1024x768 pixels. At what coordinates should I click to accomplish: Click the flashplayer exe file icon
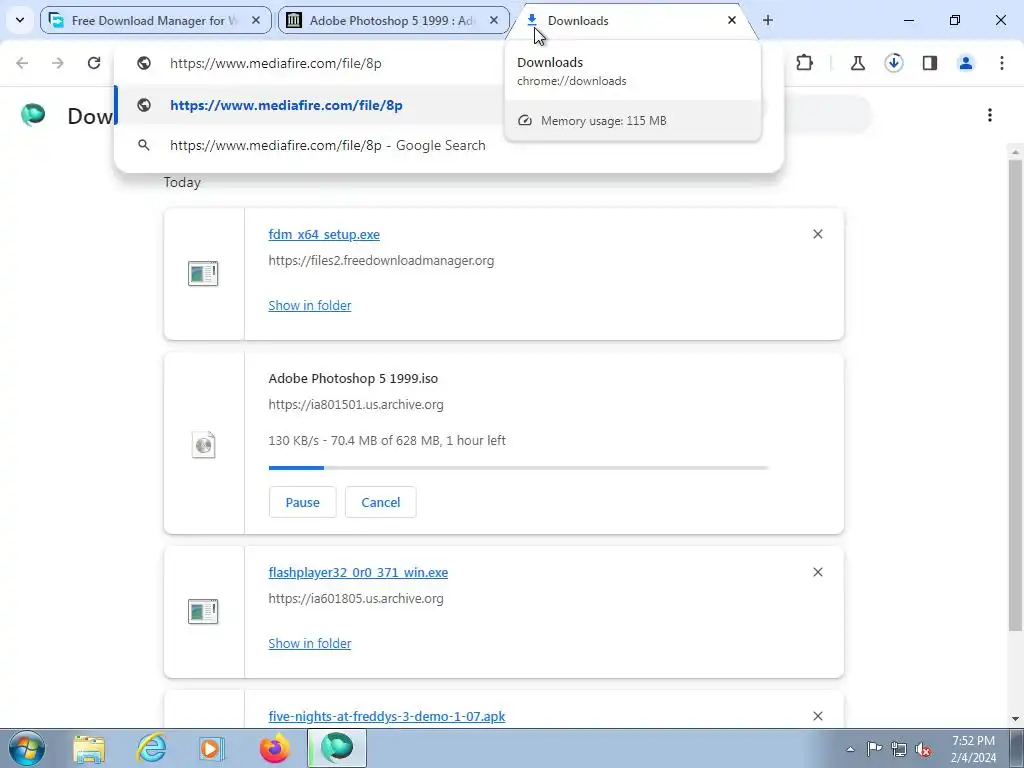pyautogui.click(x=203, y=612)
